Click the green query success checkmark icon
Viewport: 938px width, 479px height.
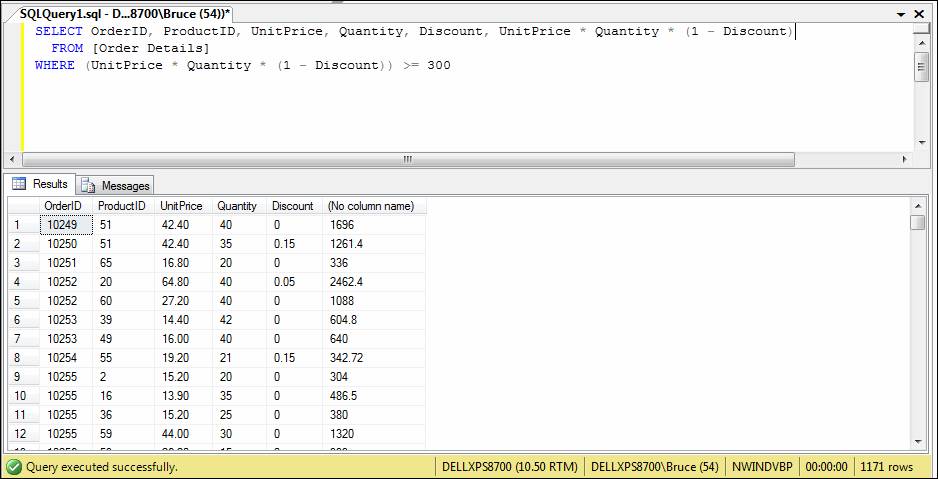coord(13,467)
